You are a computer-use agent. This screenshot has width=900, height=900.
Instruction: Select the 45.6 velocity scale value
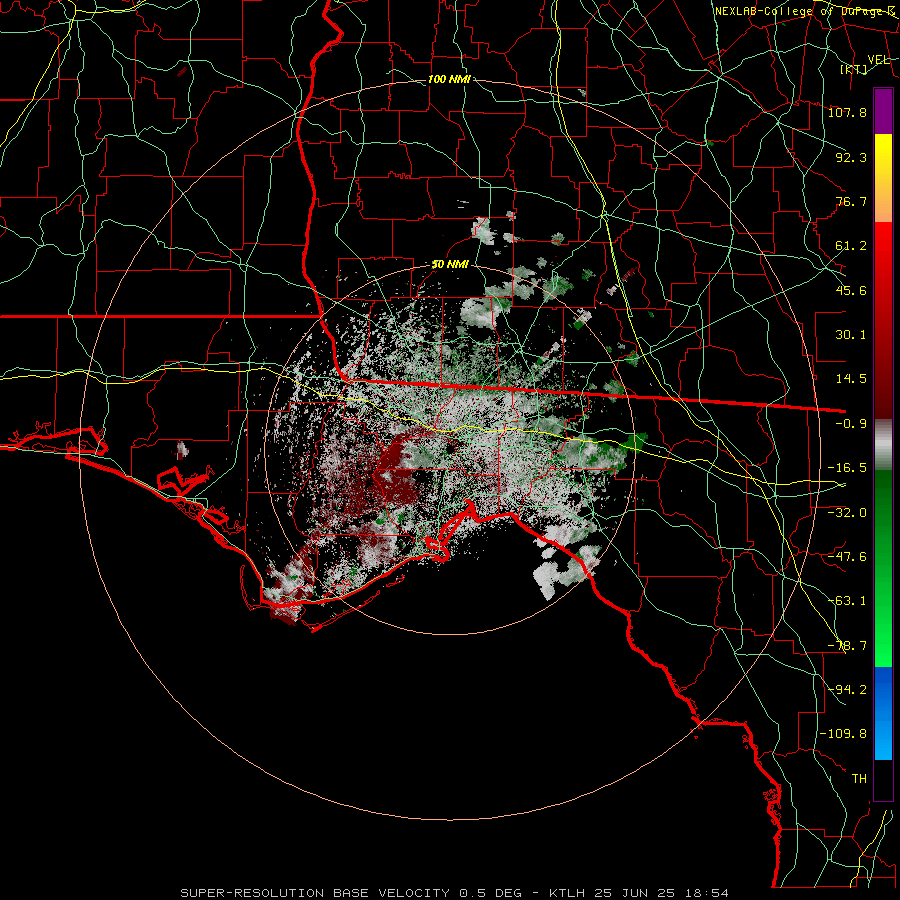851,290
